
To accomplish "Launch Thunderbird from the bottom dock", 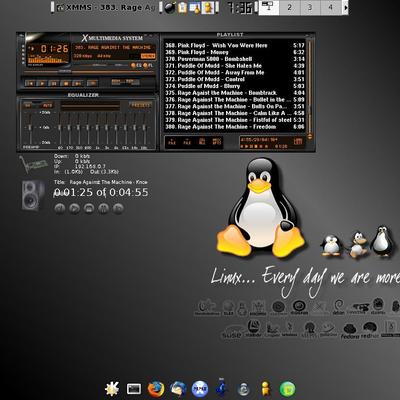I will tap(178, 389).
